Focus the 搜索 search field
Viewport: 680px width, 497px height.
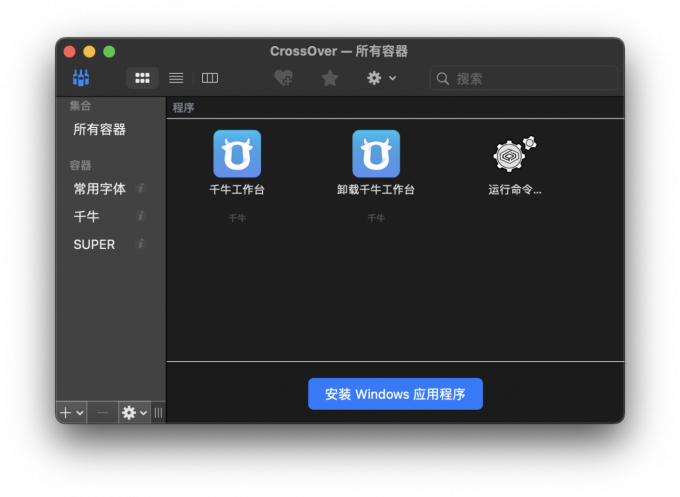[524, 78]
